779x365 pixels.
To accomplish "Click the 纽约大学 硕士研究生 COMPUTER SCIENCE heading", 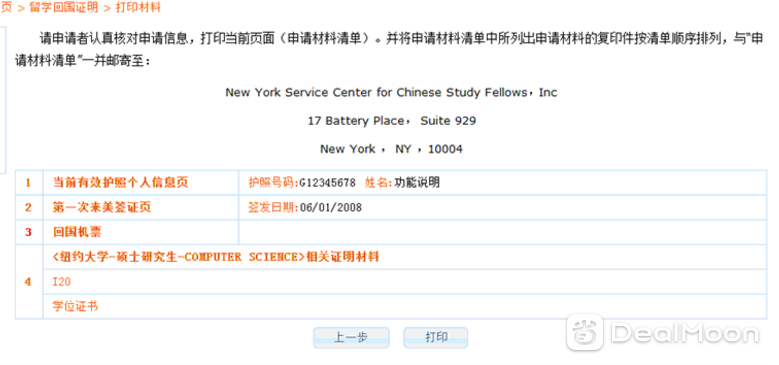I will pos(216,257).
